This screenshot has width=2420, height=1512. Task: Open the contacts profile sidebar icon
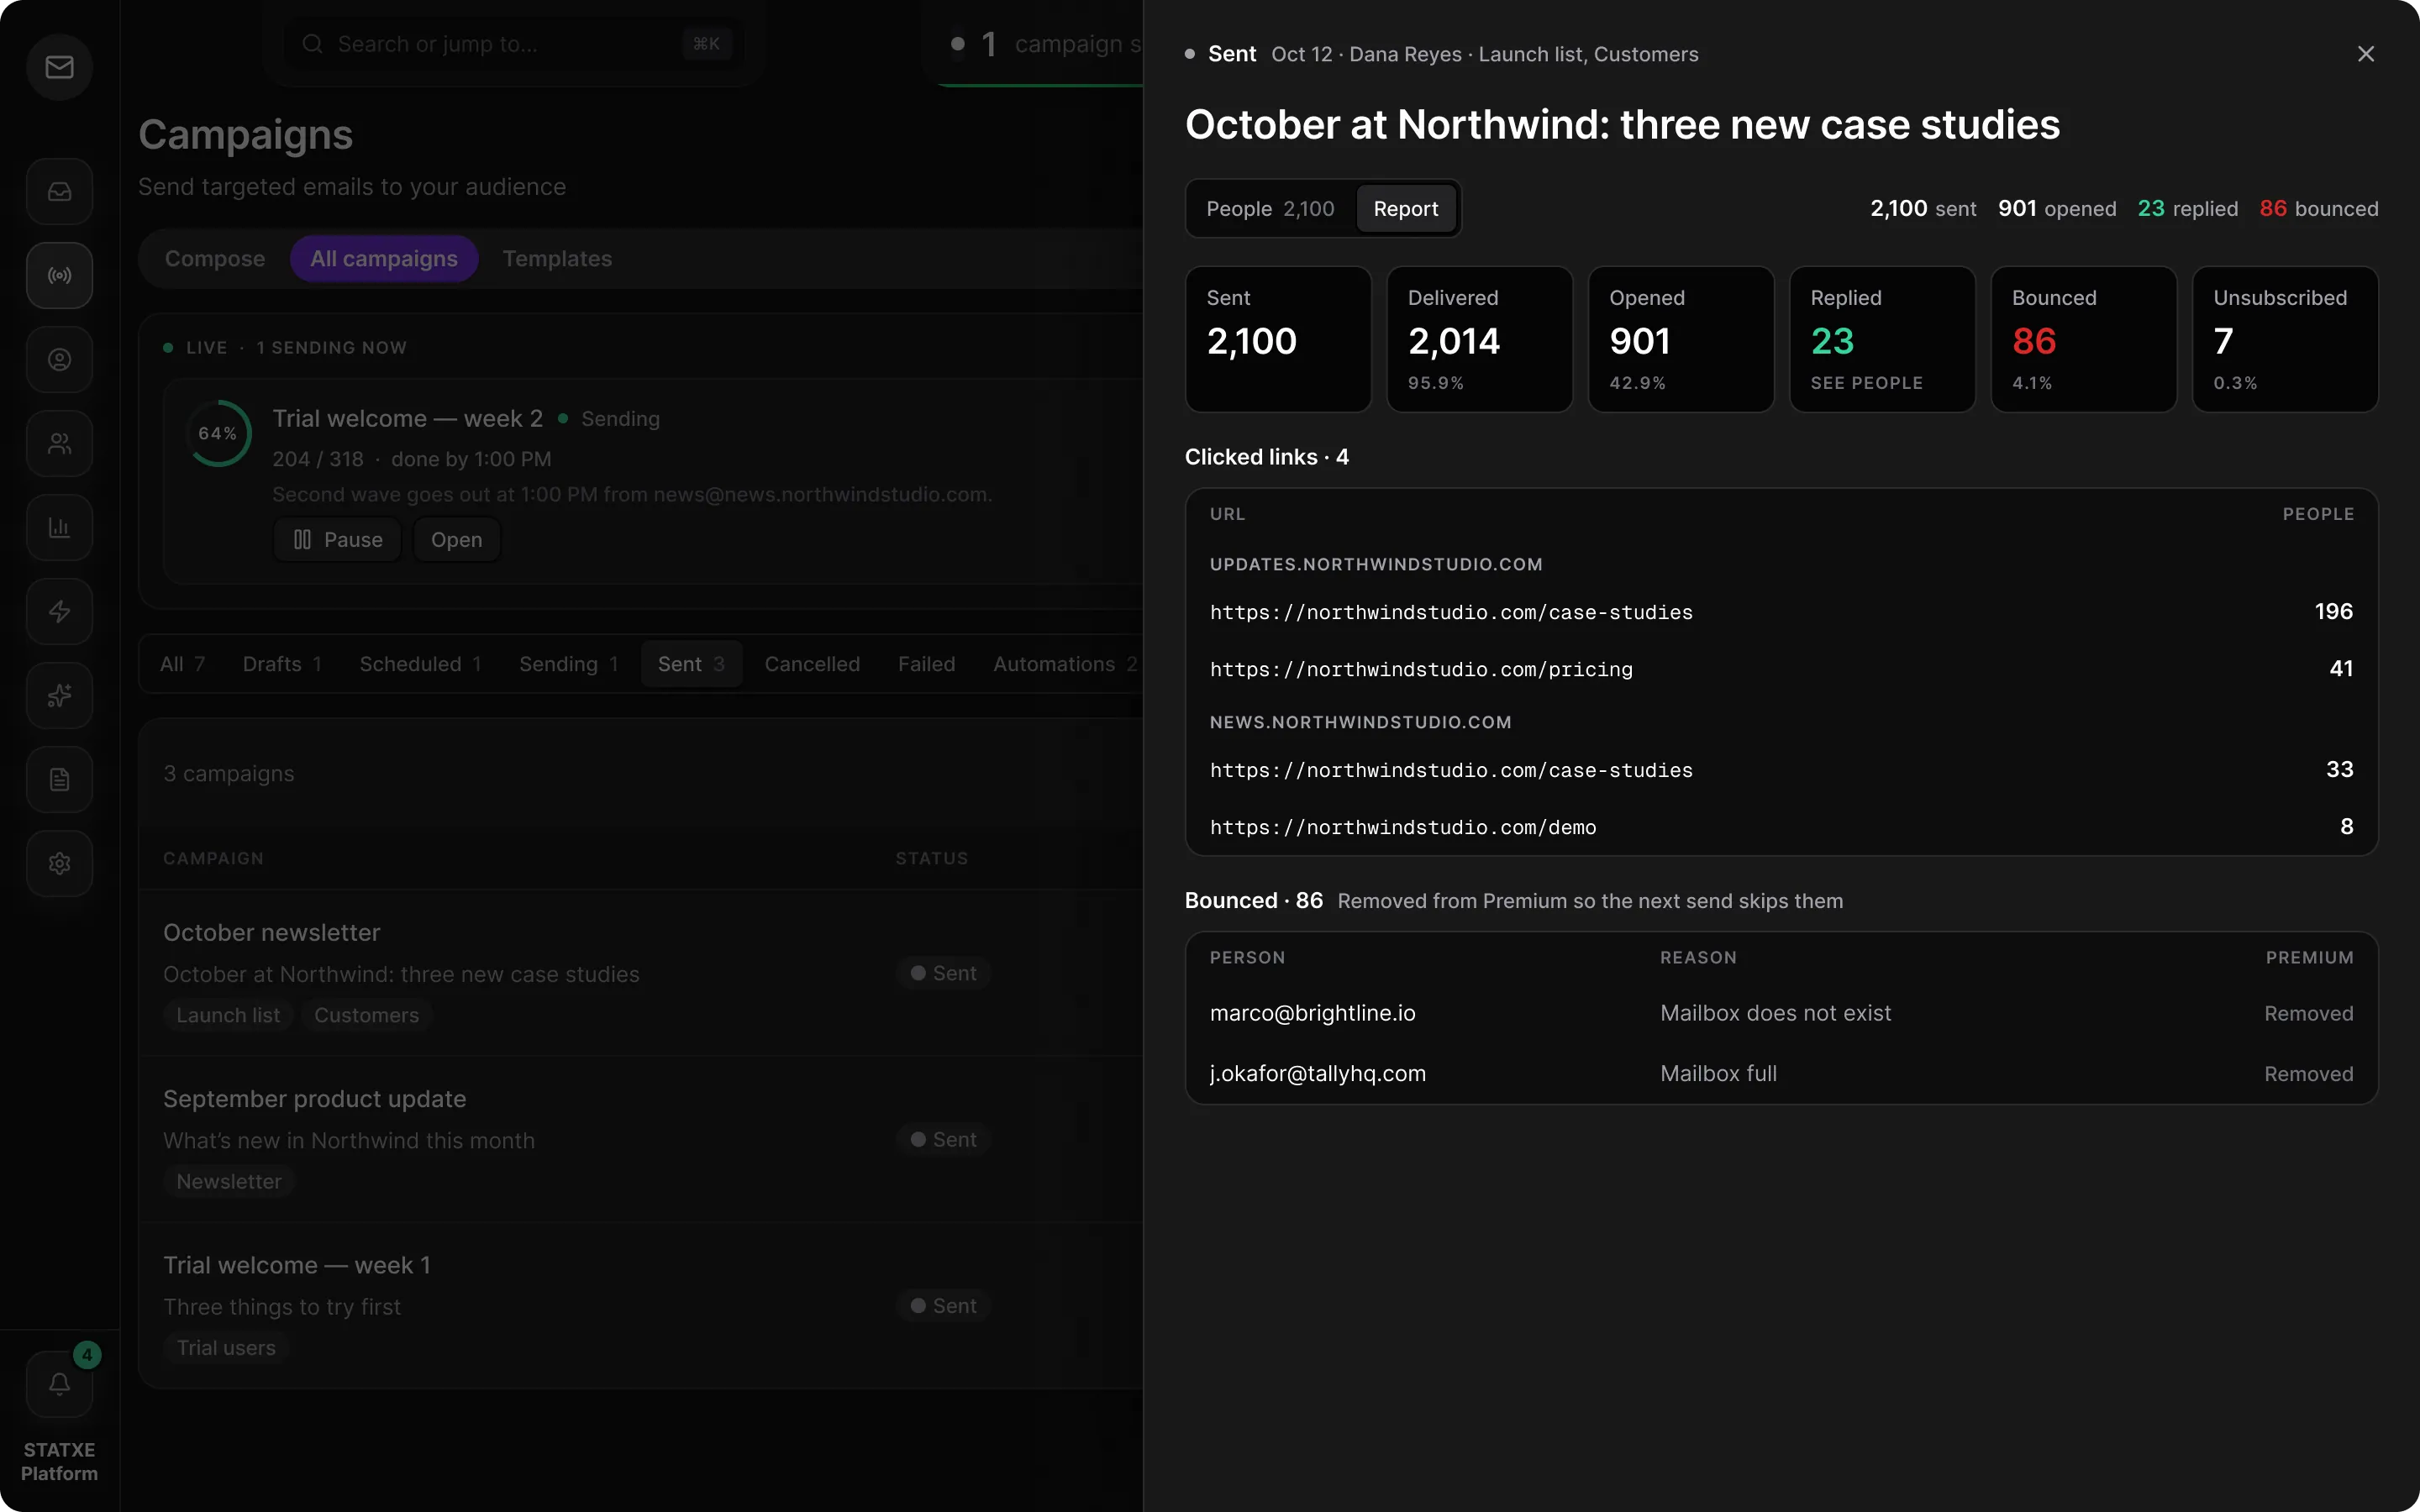coord(59,360)
